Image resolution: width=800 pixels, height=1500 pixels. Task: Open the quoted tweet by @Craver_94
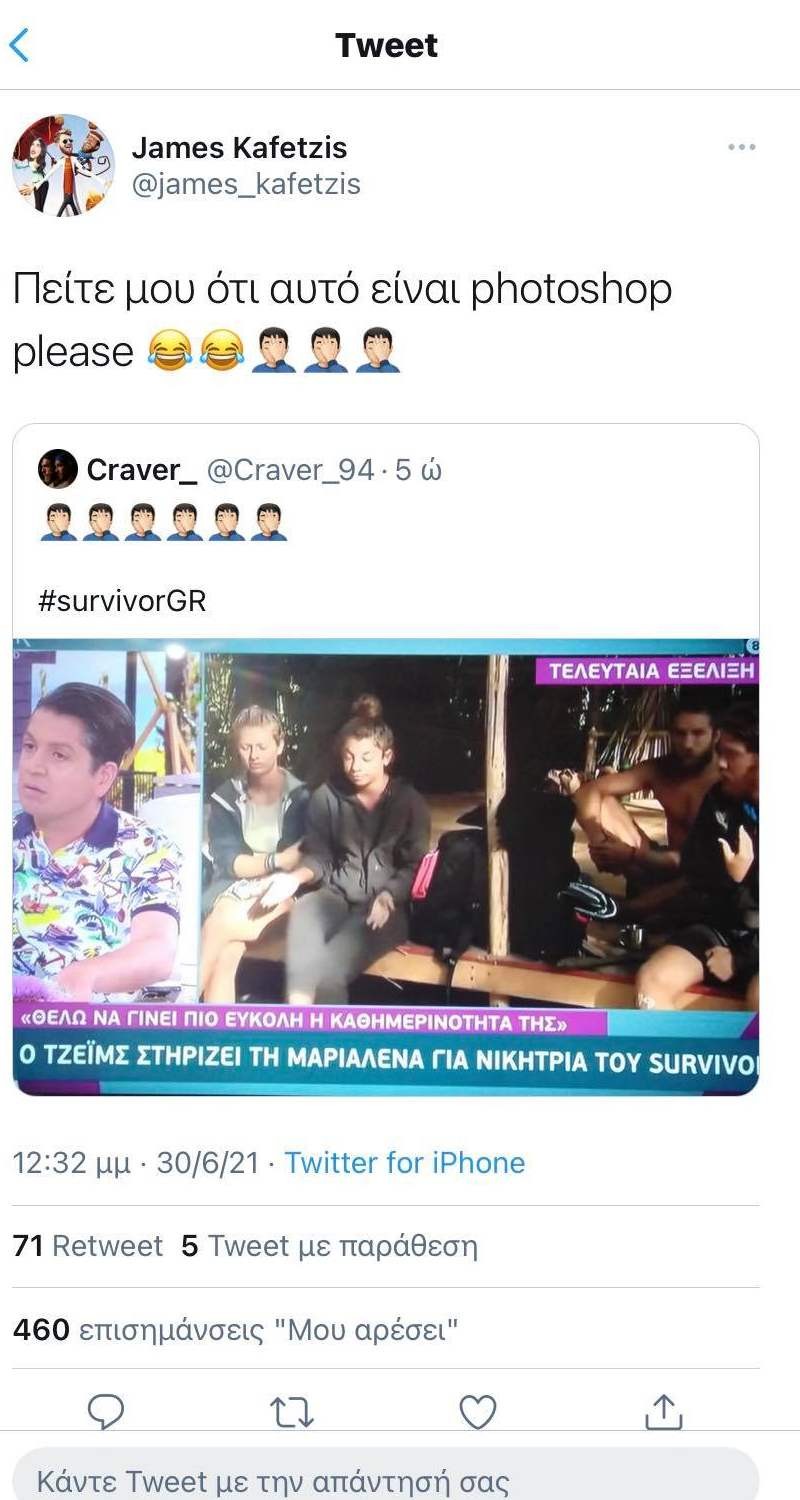coord(386,760)
